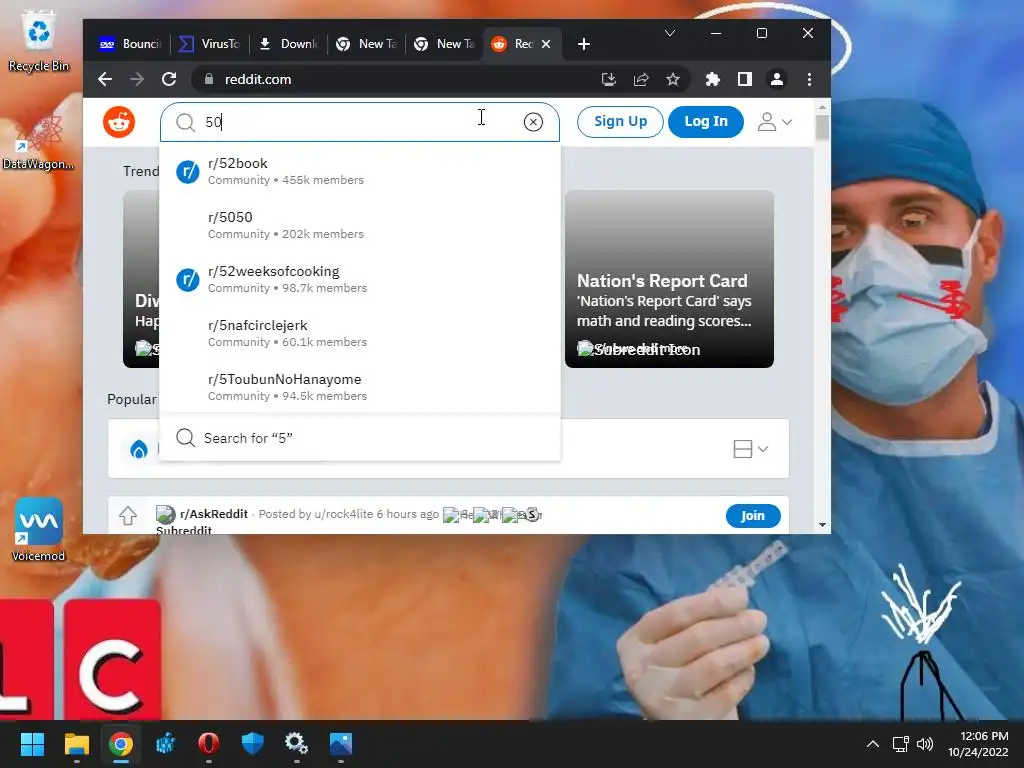Clear the Reddit search field
This screenshot has height=768, width=1024.
tap(533, 121)
